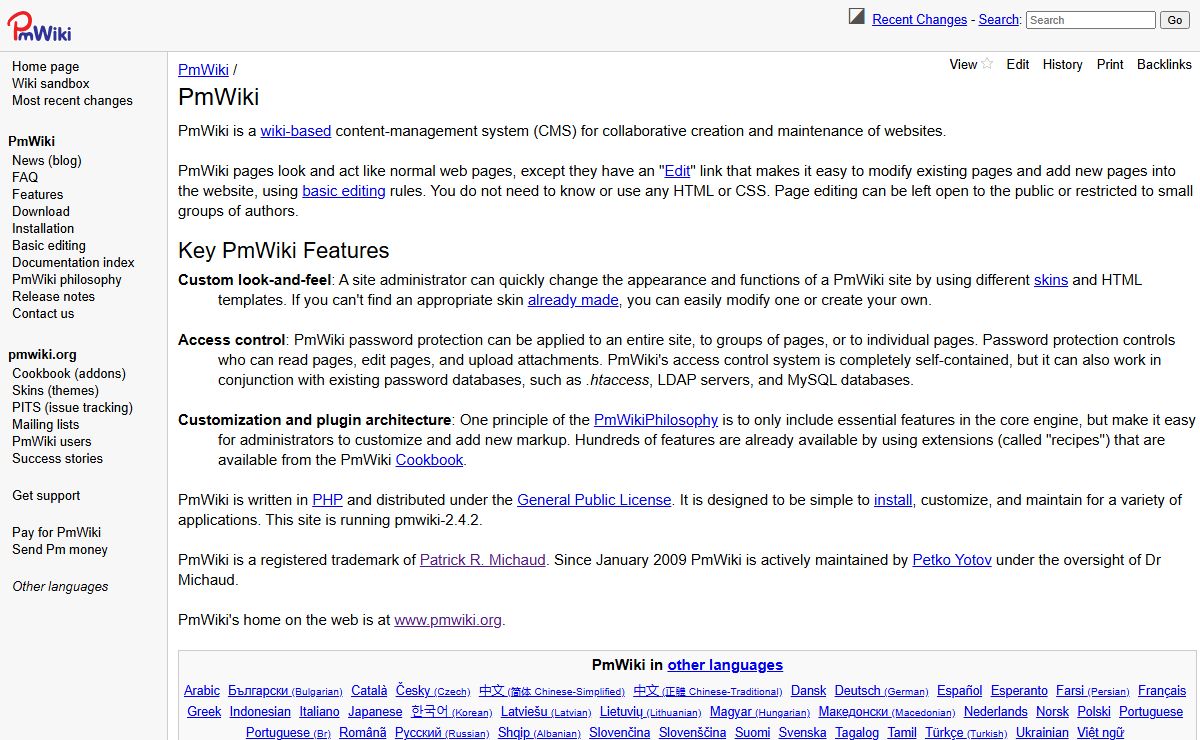Open FAQ sidebar link
Viewport: 1200px width, 740px height.
click(x=25, y=178)
